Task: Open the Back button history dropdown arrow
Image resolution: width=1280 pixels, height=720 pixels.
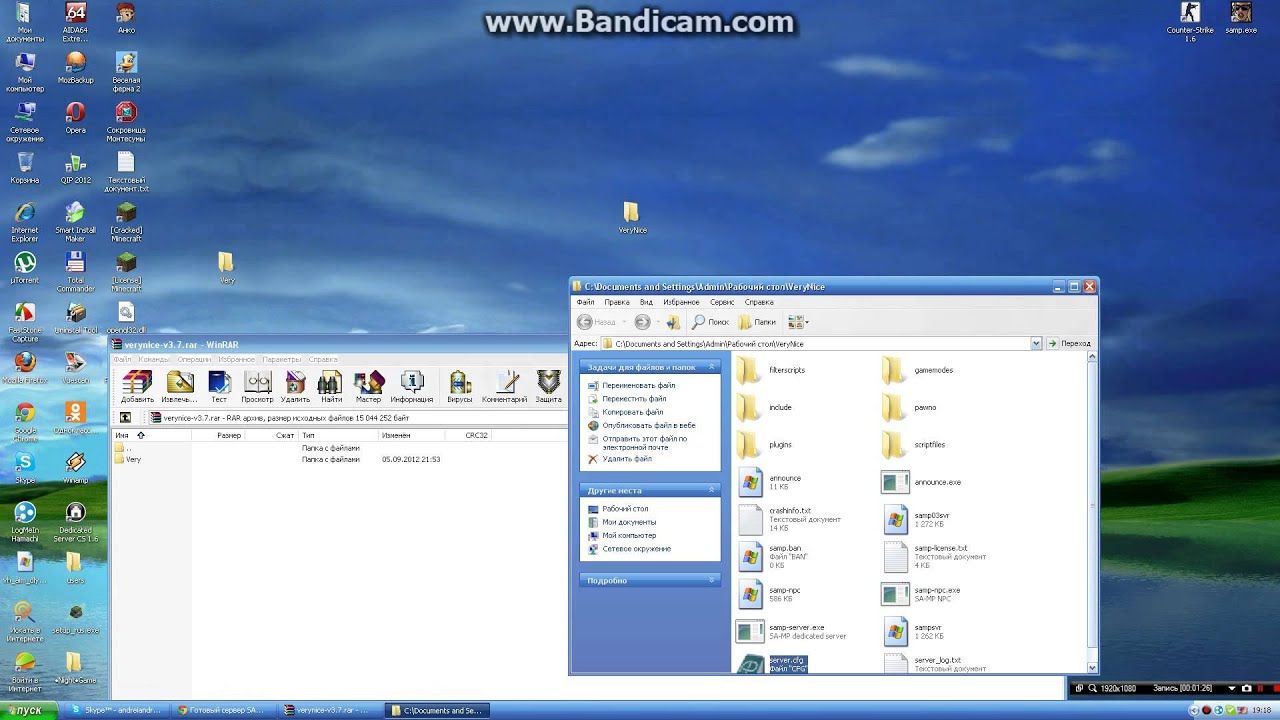Action: tap(625, 322)
